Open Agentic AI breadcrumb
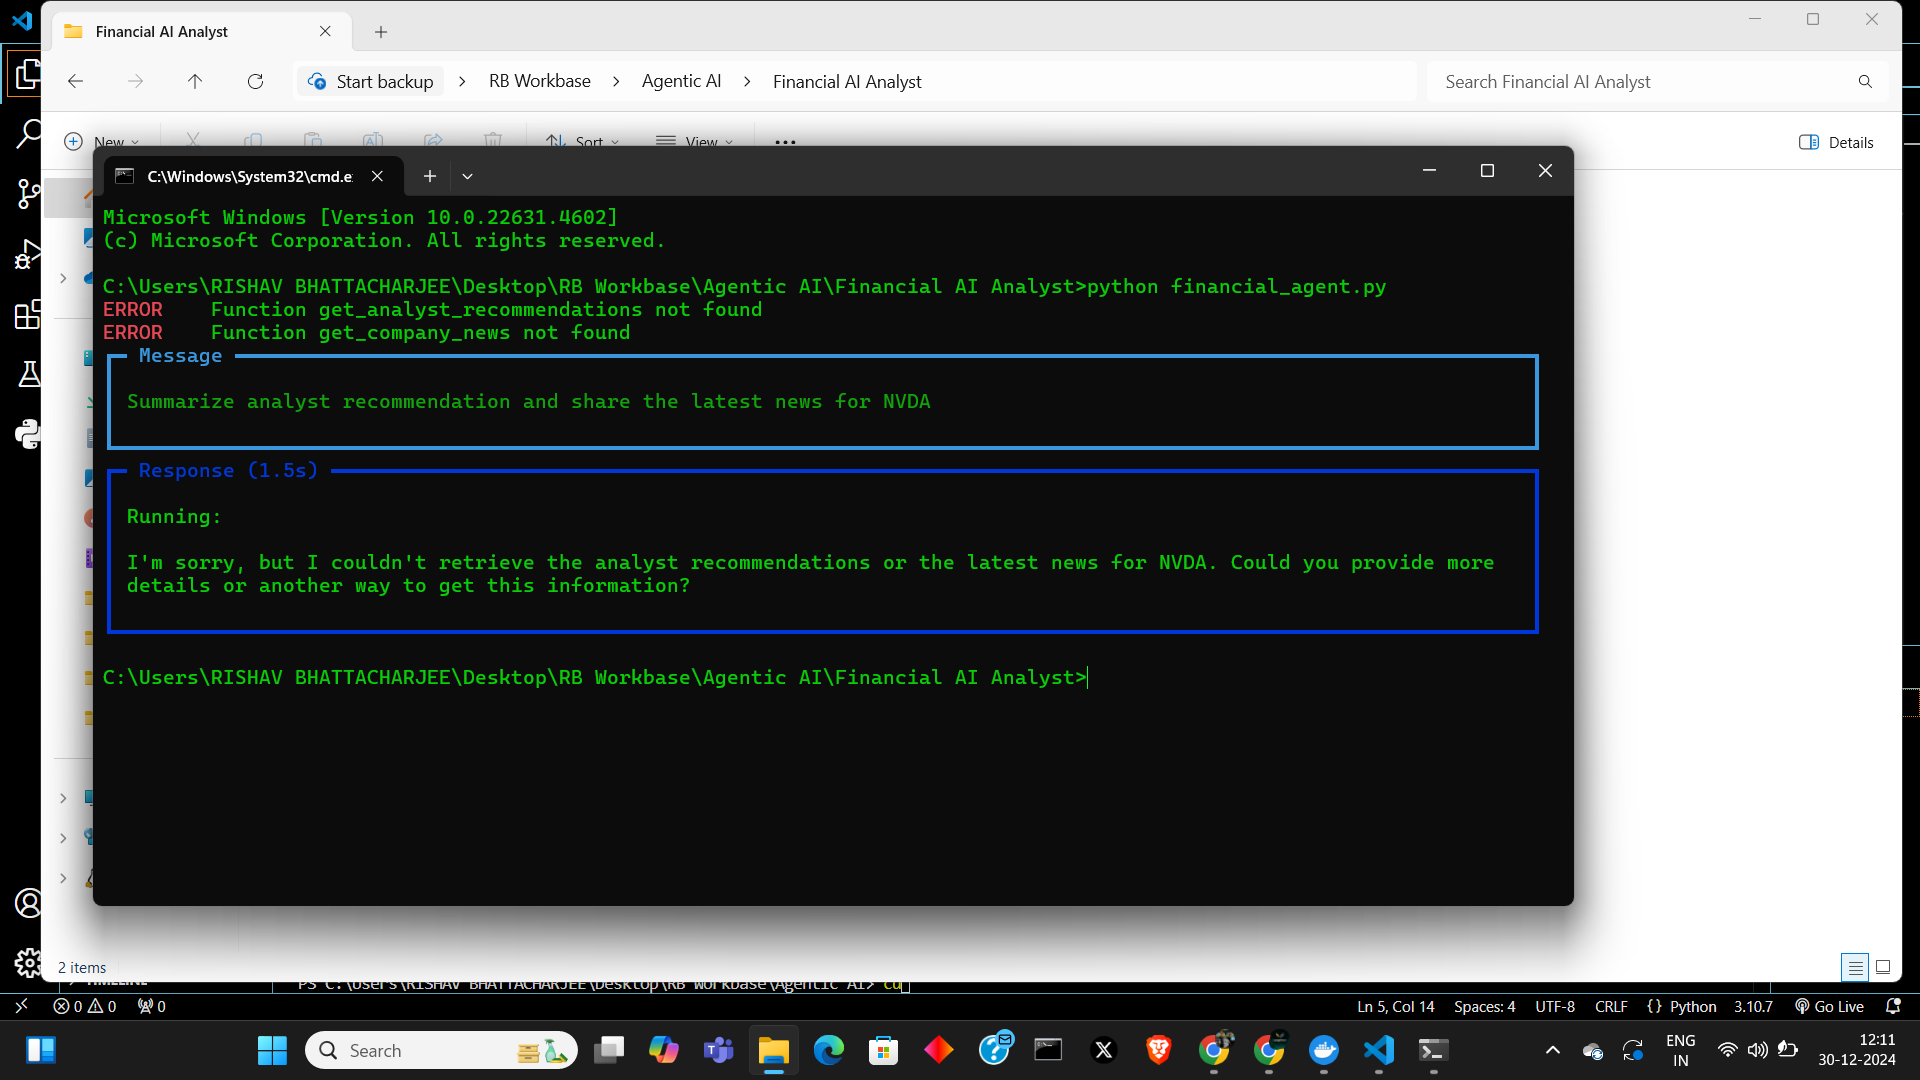Image resolution: width=1920 pixels, height=1080 pixels. (x=681, y=82)
